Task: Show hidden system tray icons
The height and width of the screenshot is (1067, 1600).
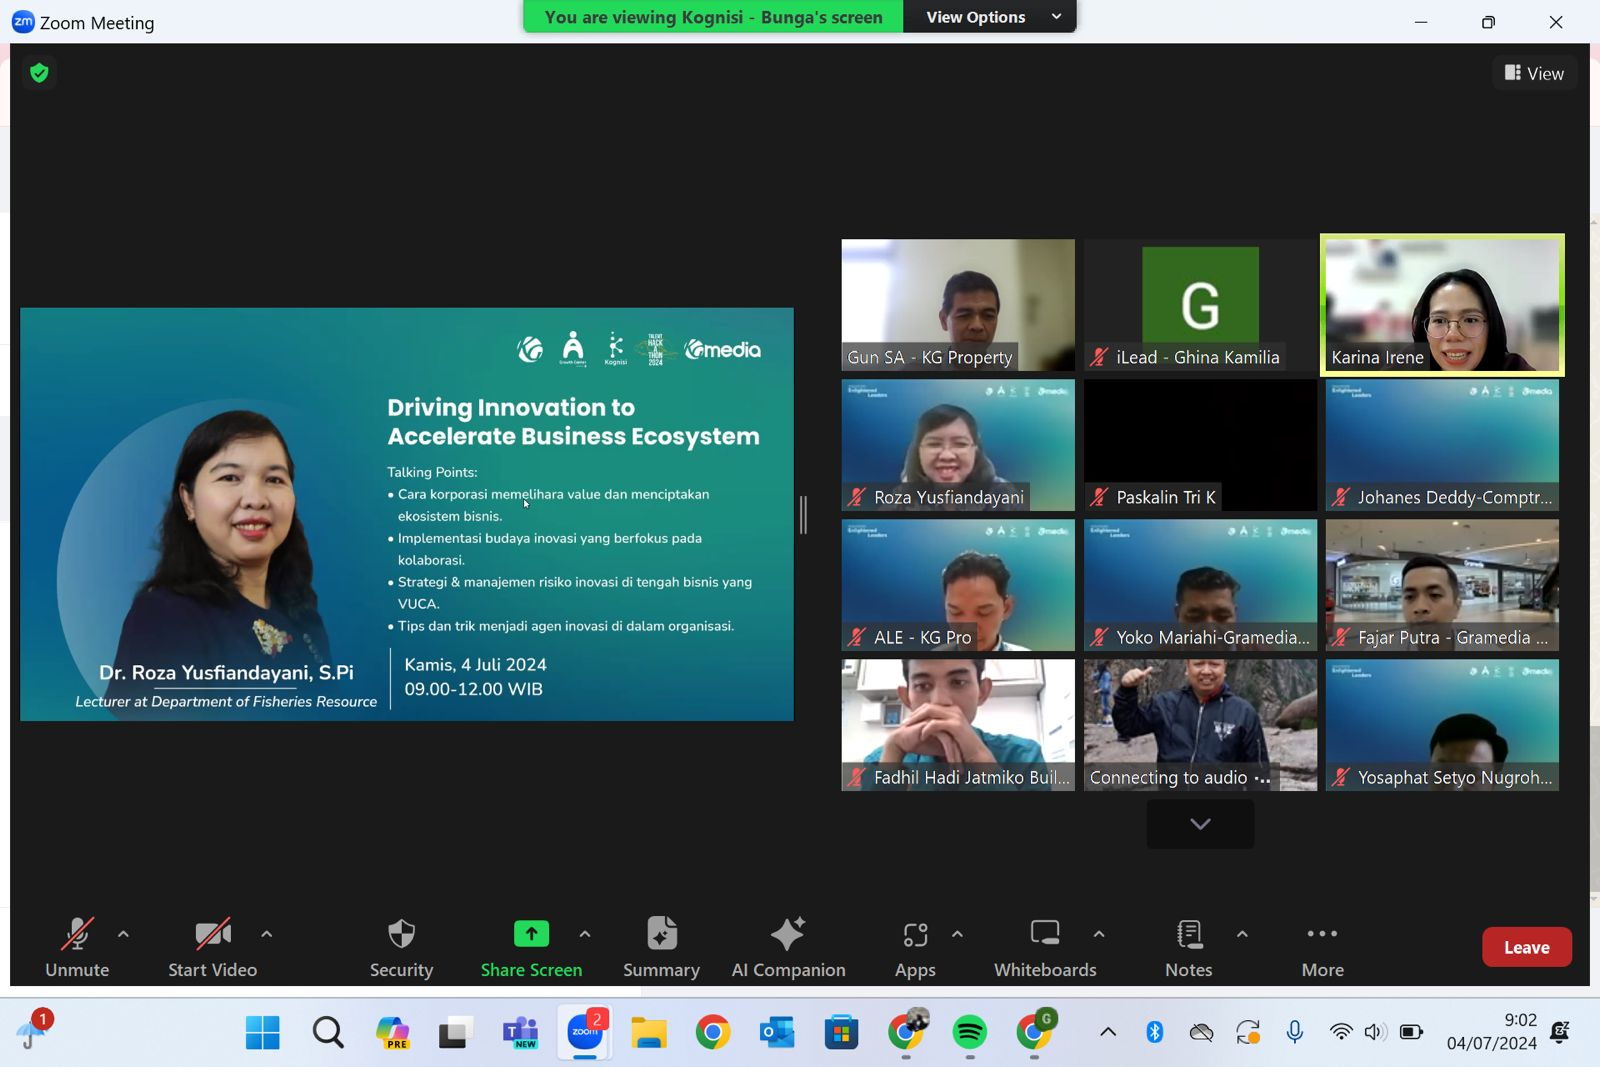Action: (1108, 1032)
